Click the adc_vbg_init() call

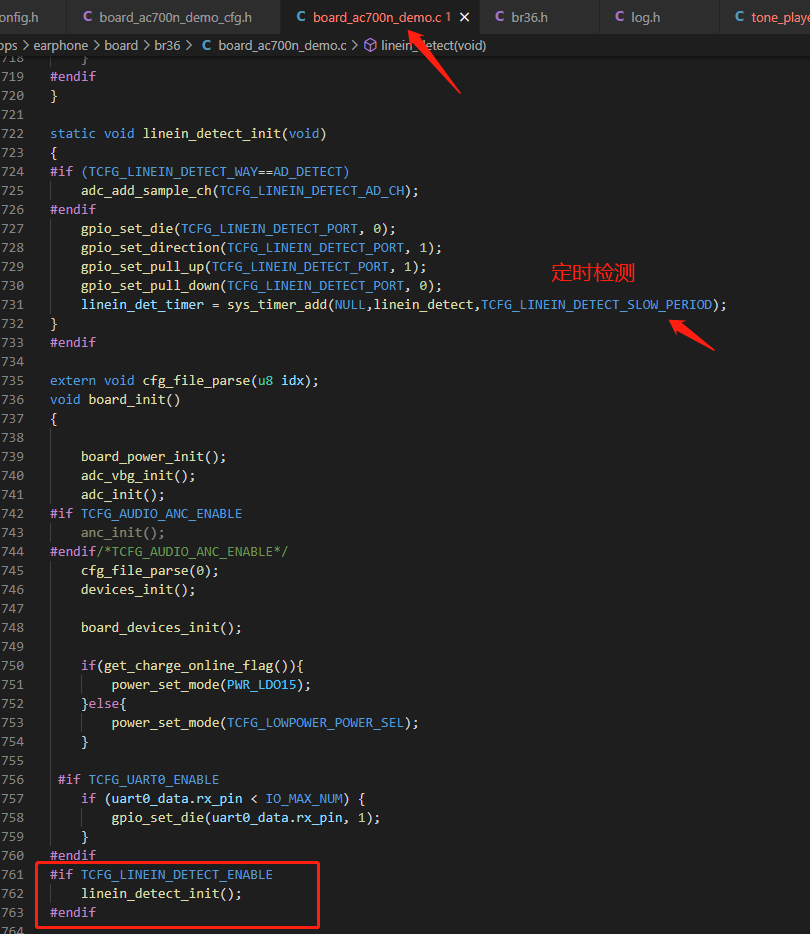pyautogui.click(x=138, y=476)
